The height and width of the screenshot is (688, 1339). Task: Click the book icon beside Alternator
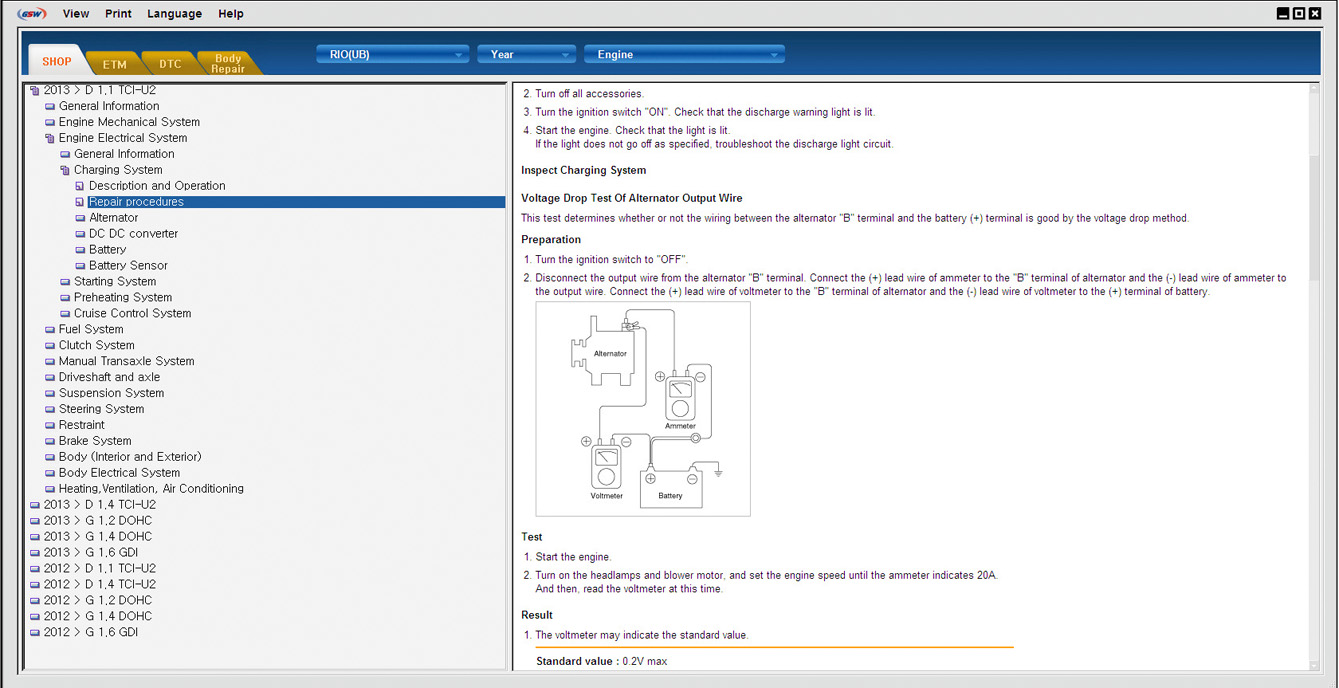pos(80,218)
